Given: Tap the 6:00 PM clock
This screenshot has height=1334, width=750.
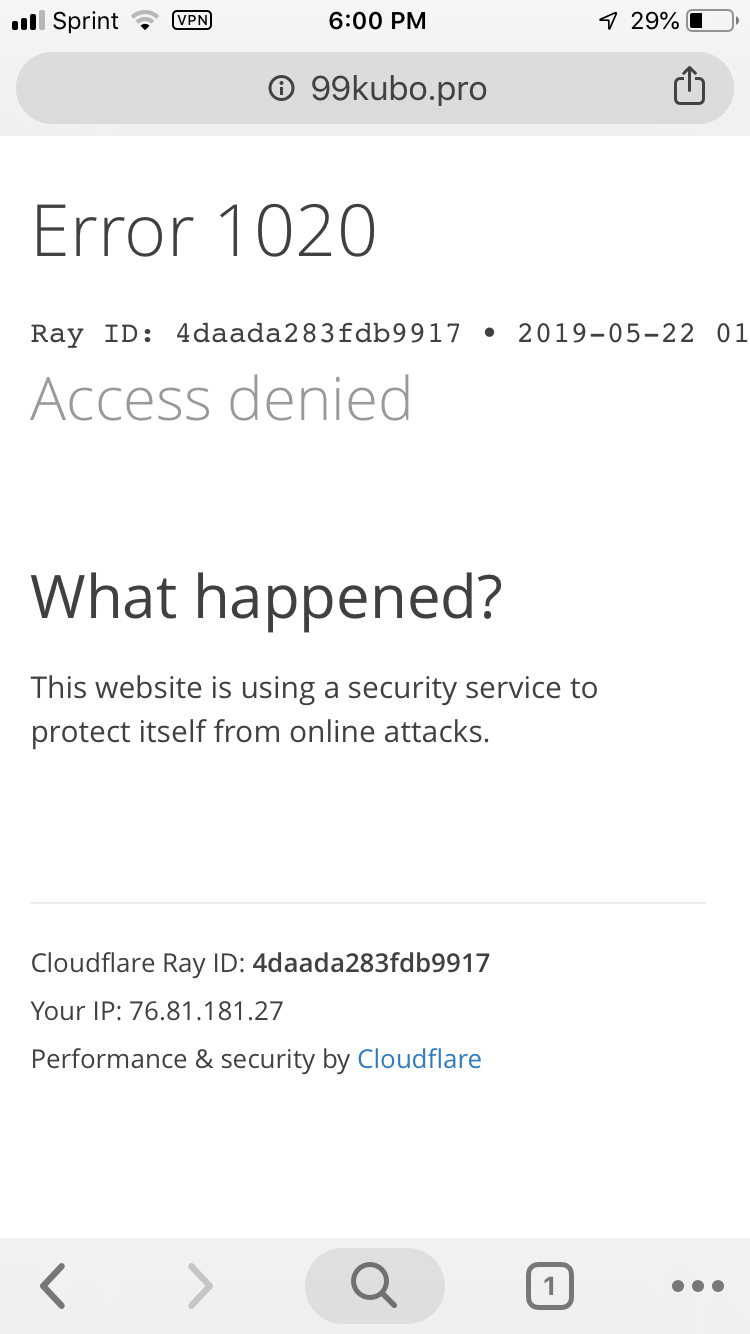Looking at the screenshot, I should 377,21.
